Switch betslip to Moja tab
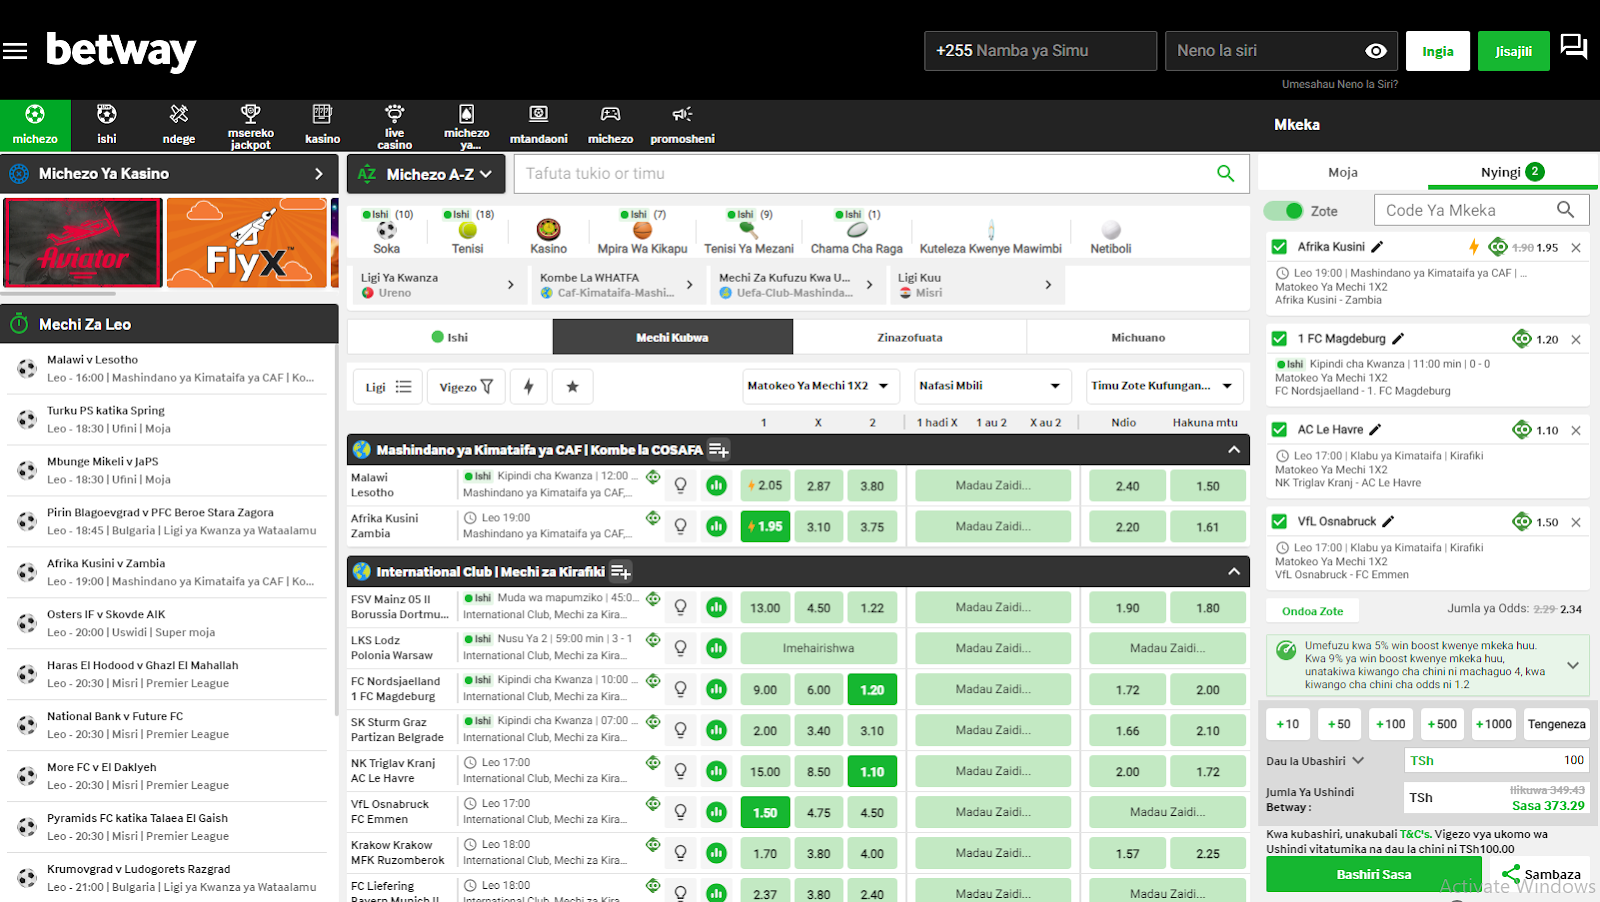Image resolution: width=1600 pixels, height=902 pixels. (1343, 173)
